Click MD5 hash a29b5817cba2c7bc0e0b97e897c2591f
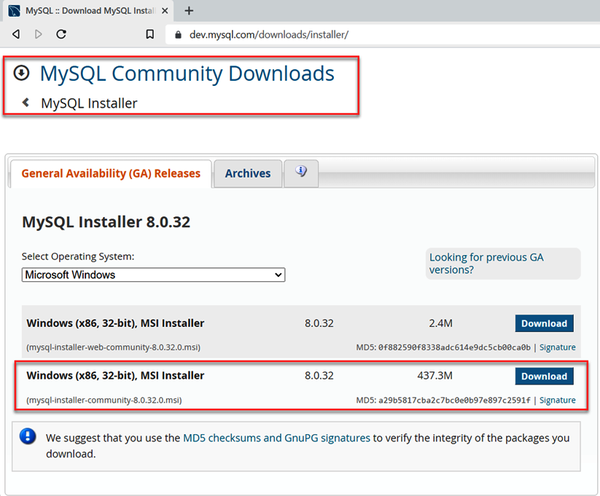Image resolution: width=600 pixels, height=496 pixels. coord(455,400)
